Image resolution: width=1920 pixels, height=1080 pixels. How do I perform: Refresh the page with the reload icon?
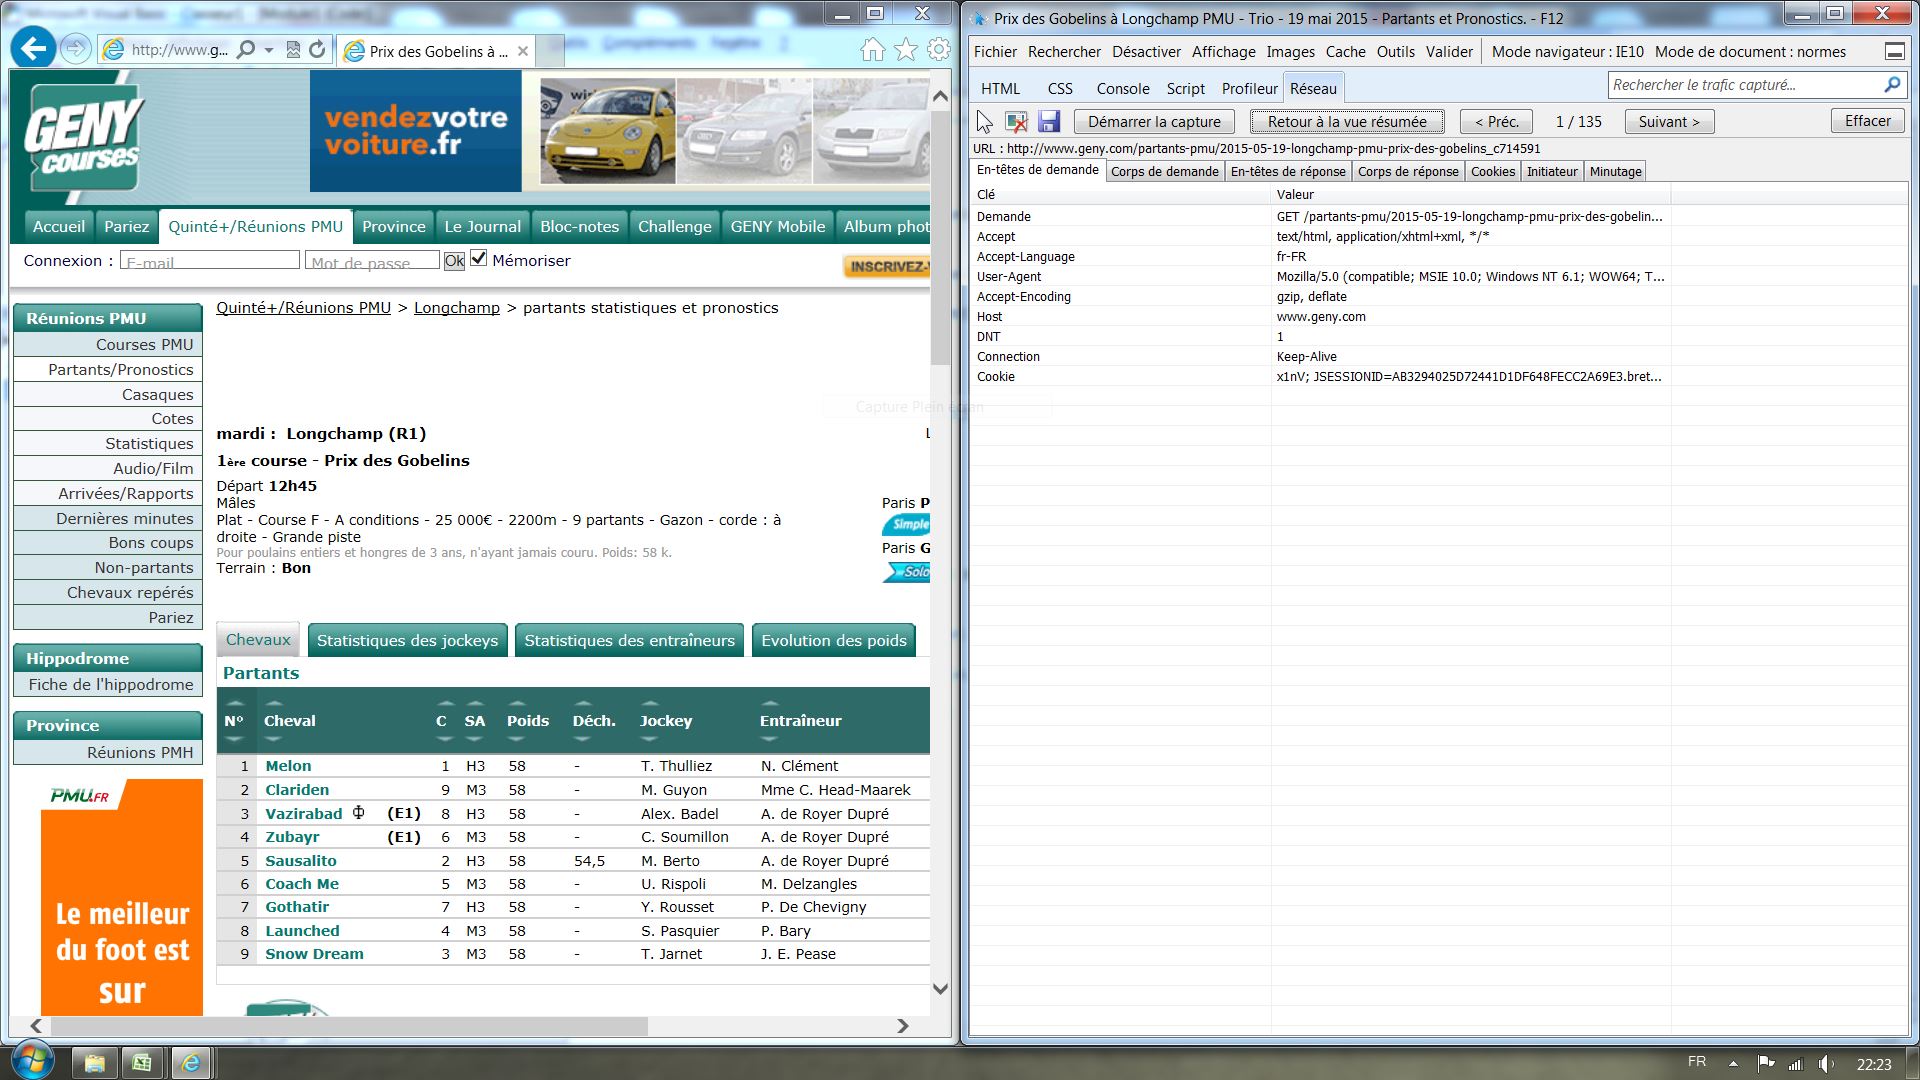coord(317,50)
